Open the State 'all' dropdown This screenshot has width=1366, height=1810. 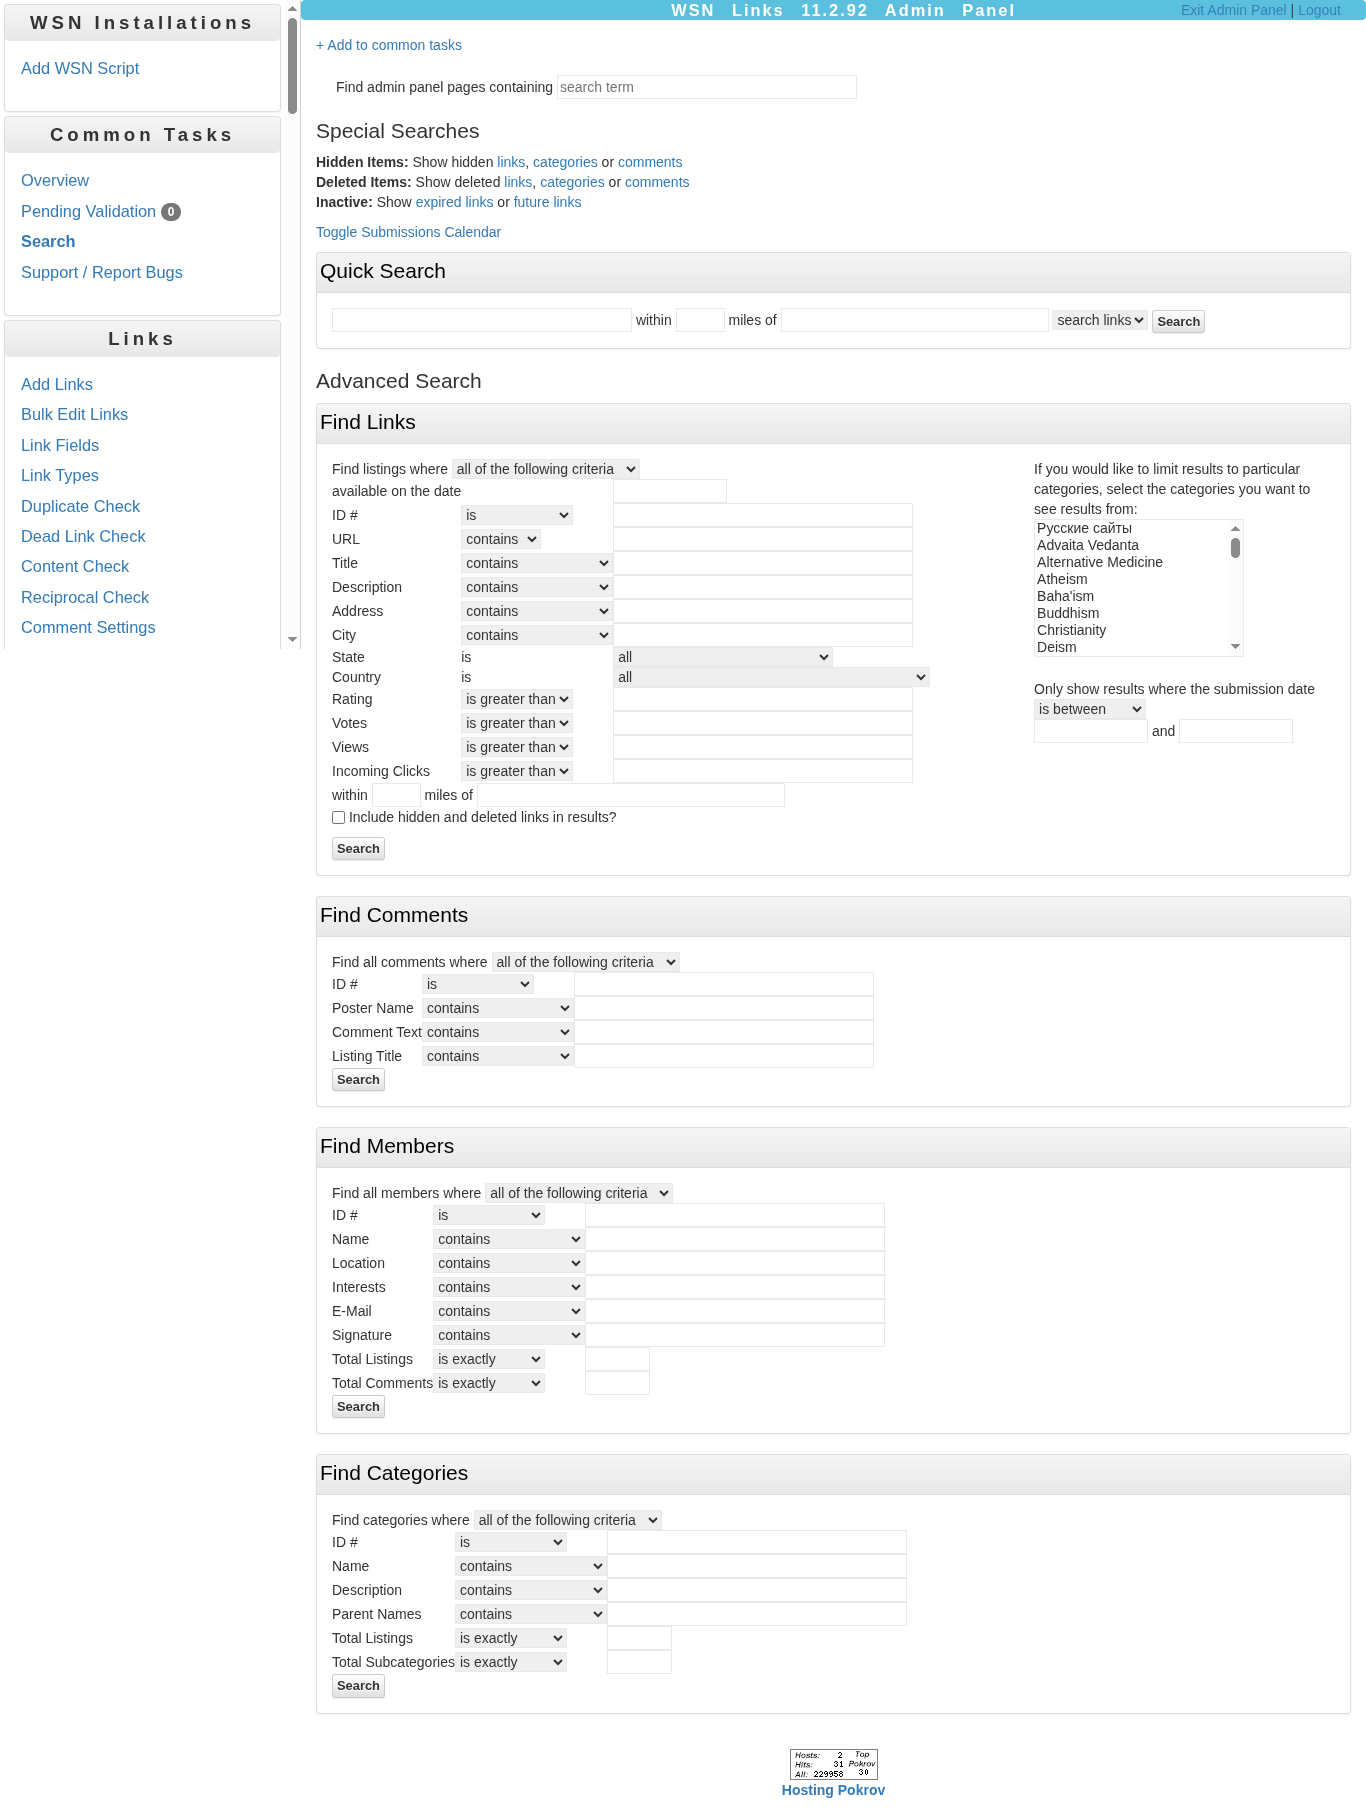pyautogui.click(x=723, y=657)
